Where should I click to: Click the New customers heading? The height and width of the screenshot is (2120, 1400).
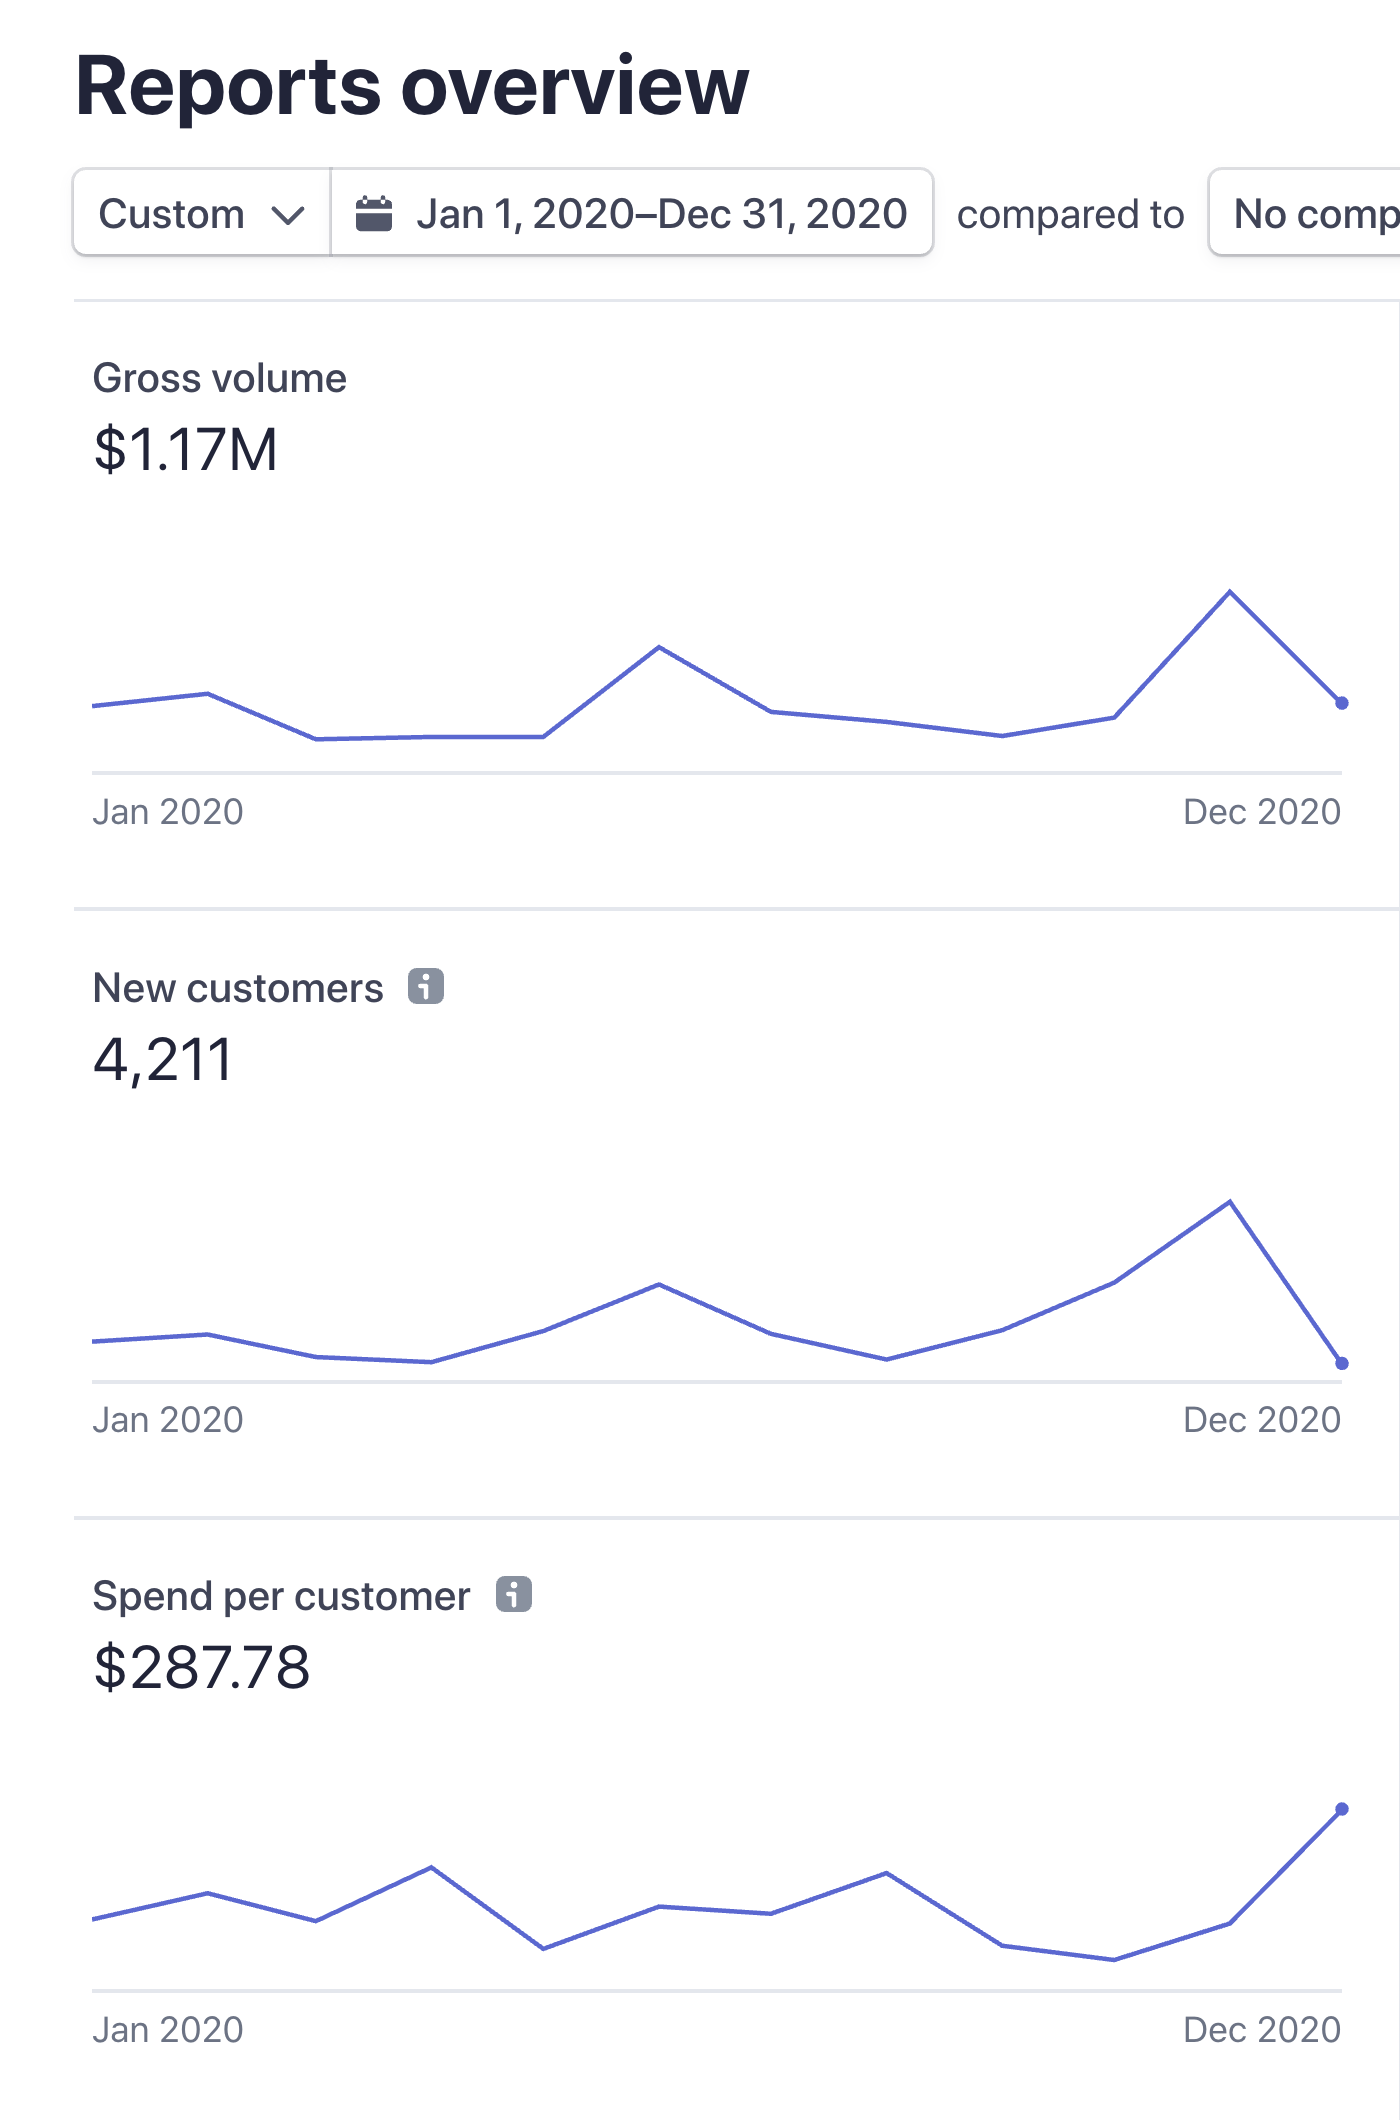tap(238, 988)
